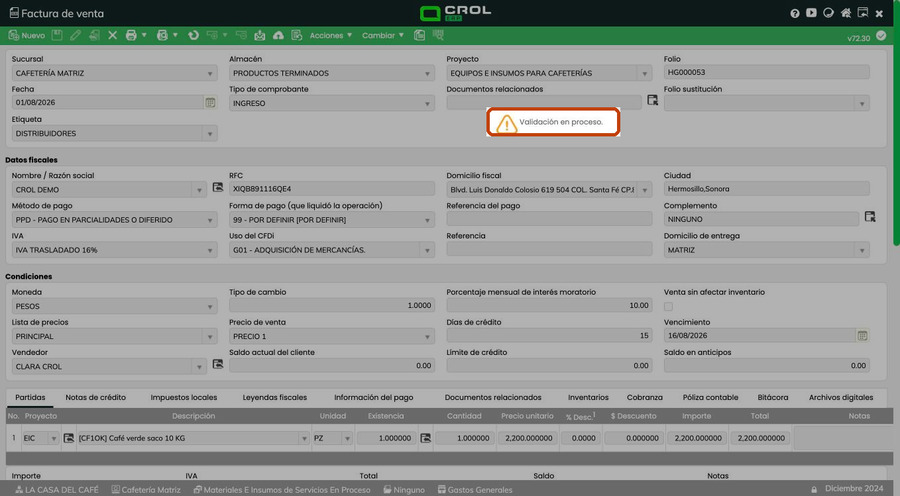Expand the Método de pago dropdown
The height and width of the screenshot is (496, 900).
[210, 220]
